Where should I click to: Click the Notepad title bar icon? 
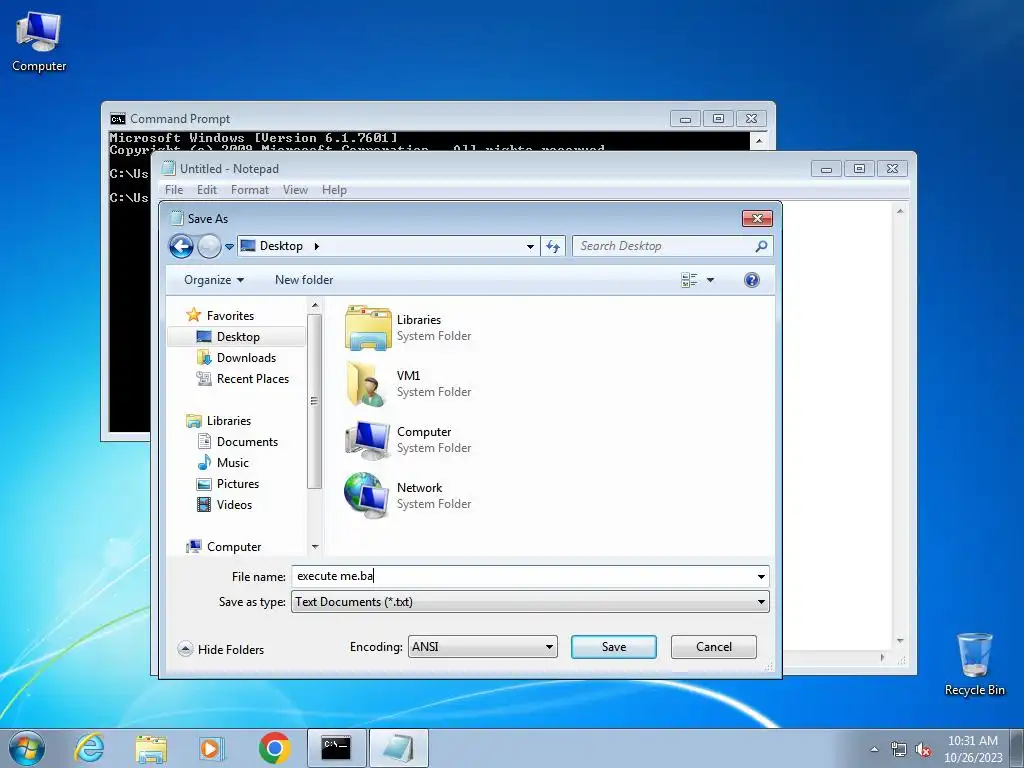click(168, 168)
